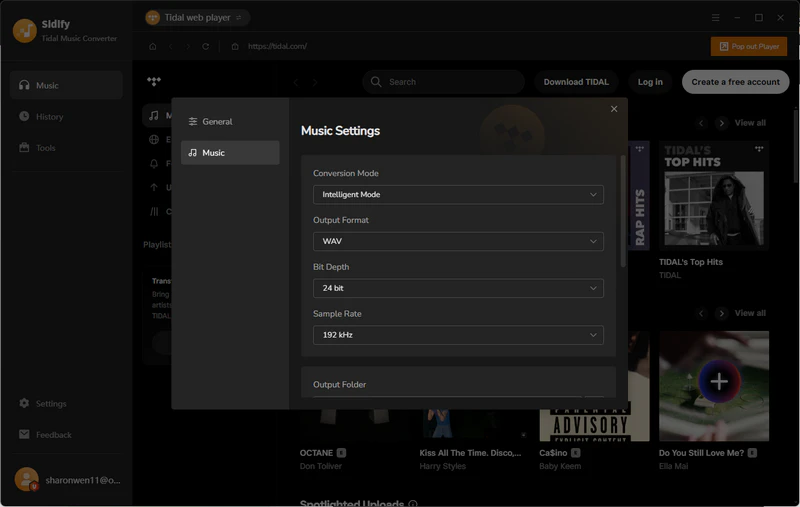Click the Tidal page vertical scrollbar
The image size is (800, 507).
coord(796,147)
